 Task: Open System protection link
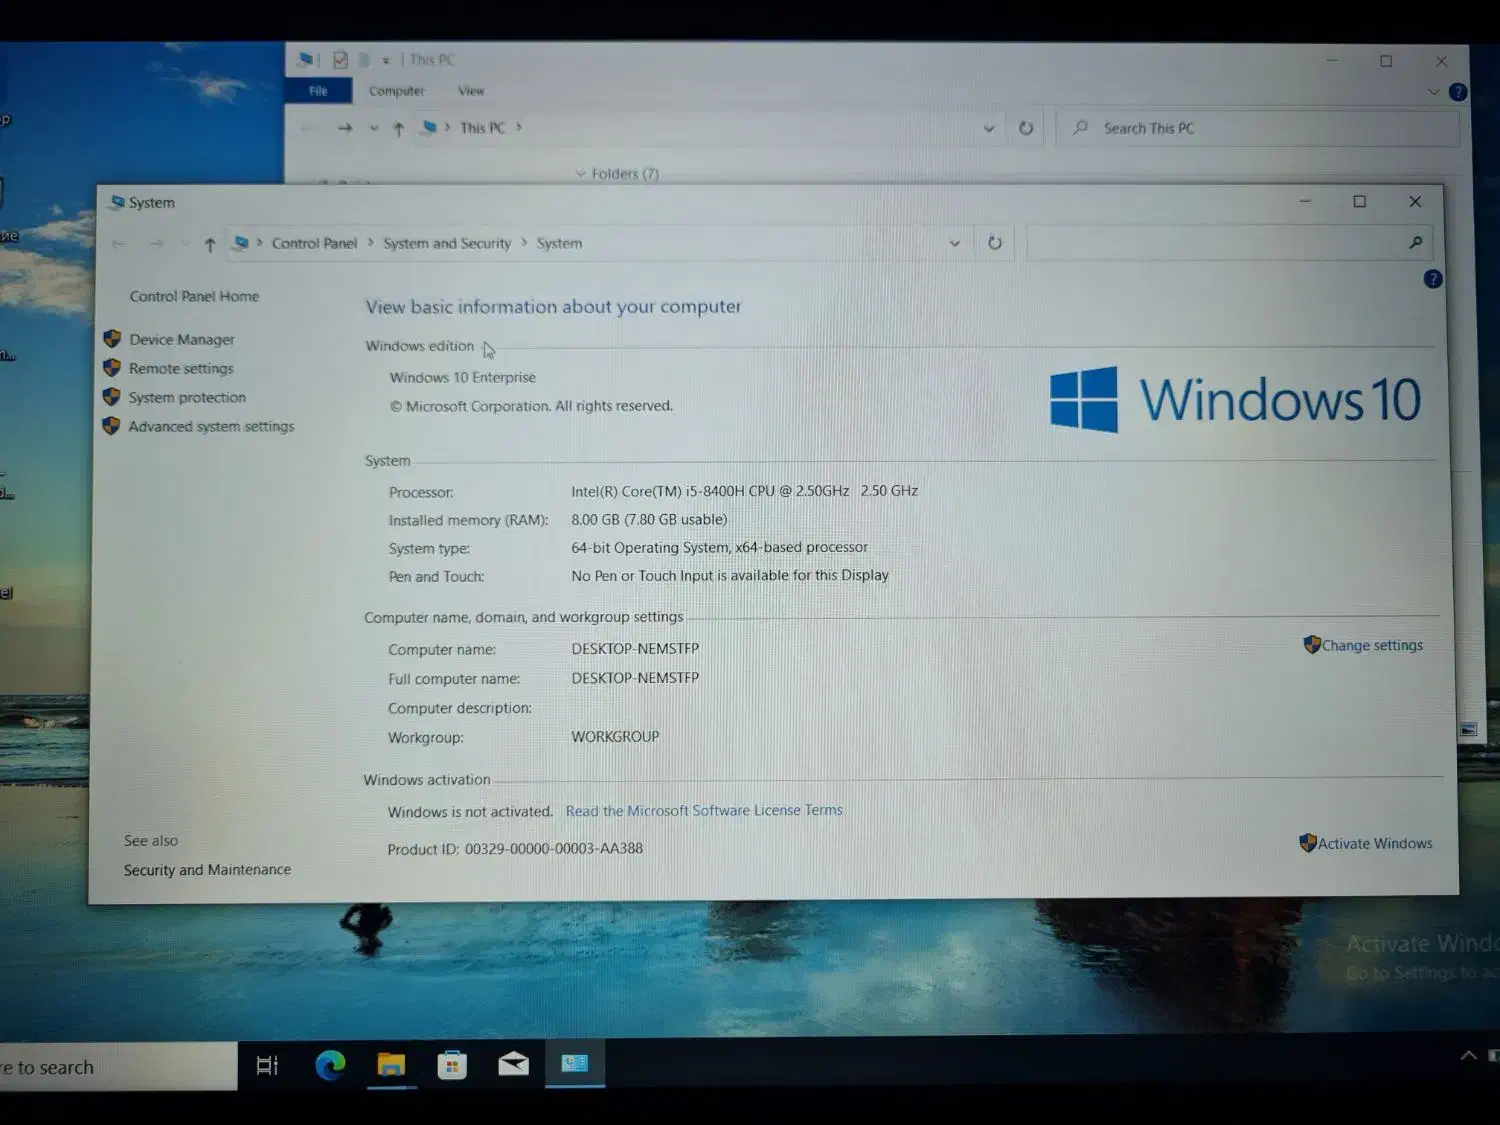tap(187, 398)
